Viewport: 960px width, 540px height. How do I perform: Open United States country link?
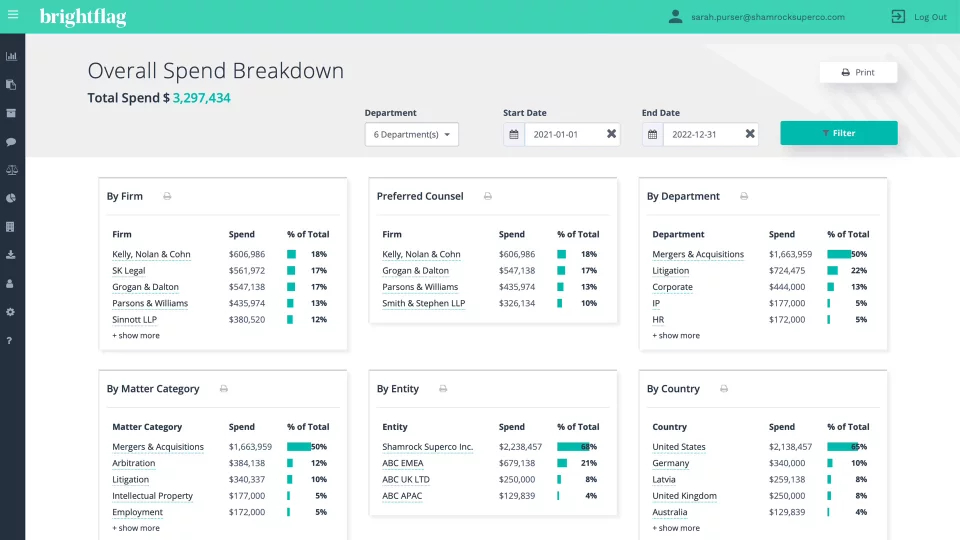point(678,447)
